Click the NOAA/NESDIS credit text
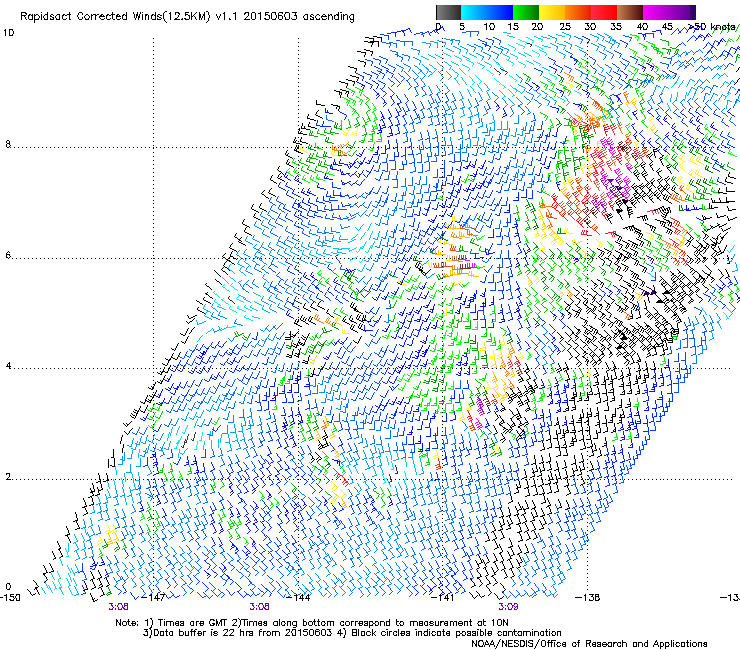 pos(589,644)
